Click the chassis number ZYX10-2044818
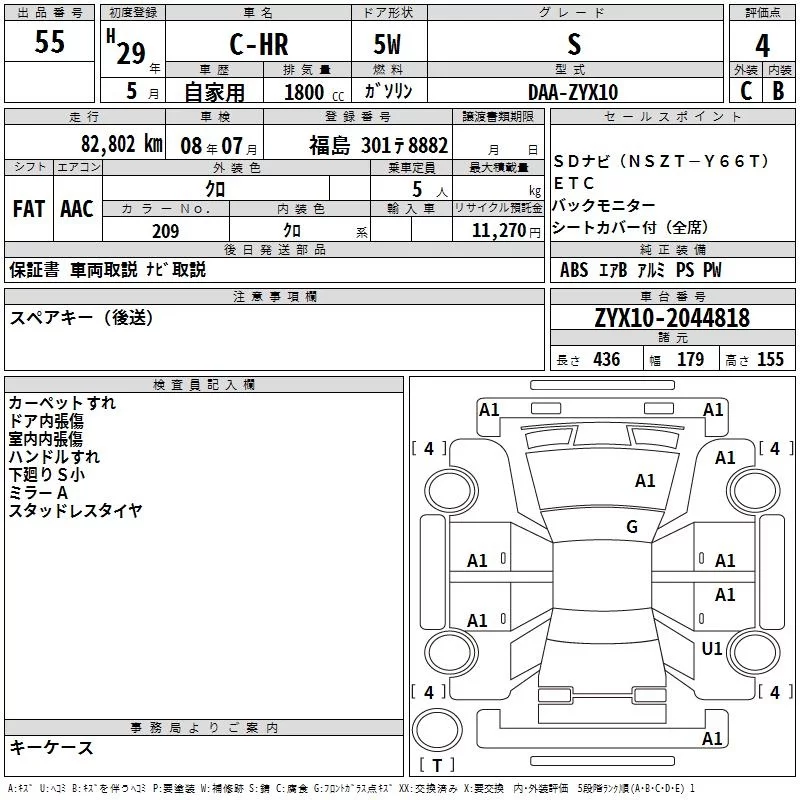800x800 pixels. pyautogui.click(x=671, y=318)
